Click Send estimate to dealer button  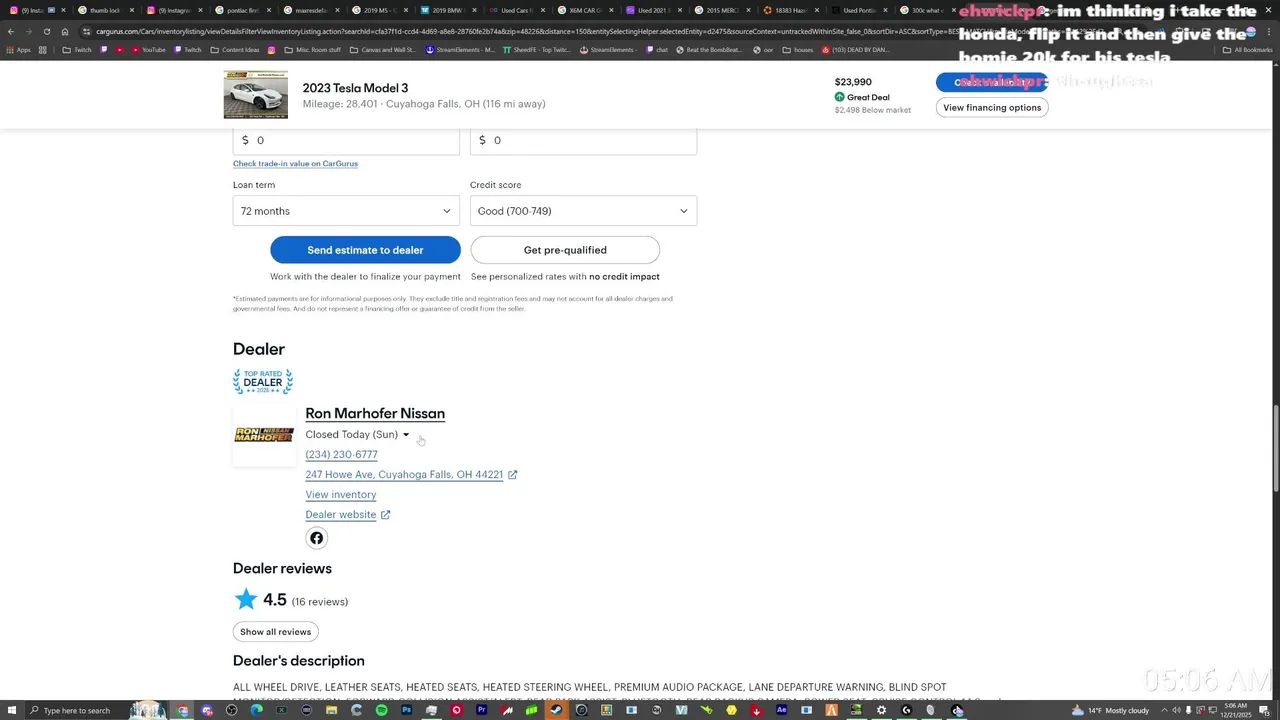pos(365,250)
